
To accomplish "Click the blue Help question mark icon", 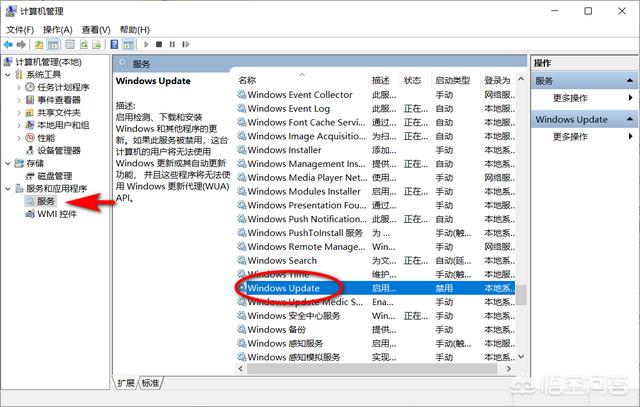I will [x=114, y=44].
